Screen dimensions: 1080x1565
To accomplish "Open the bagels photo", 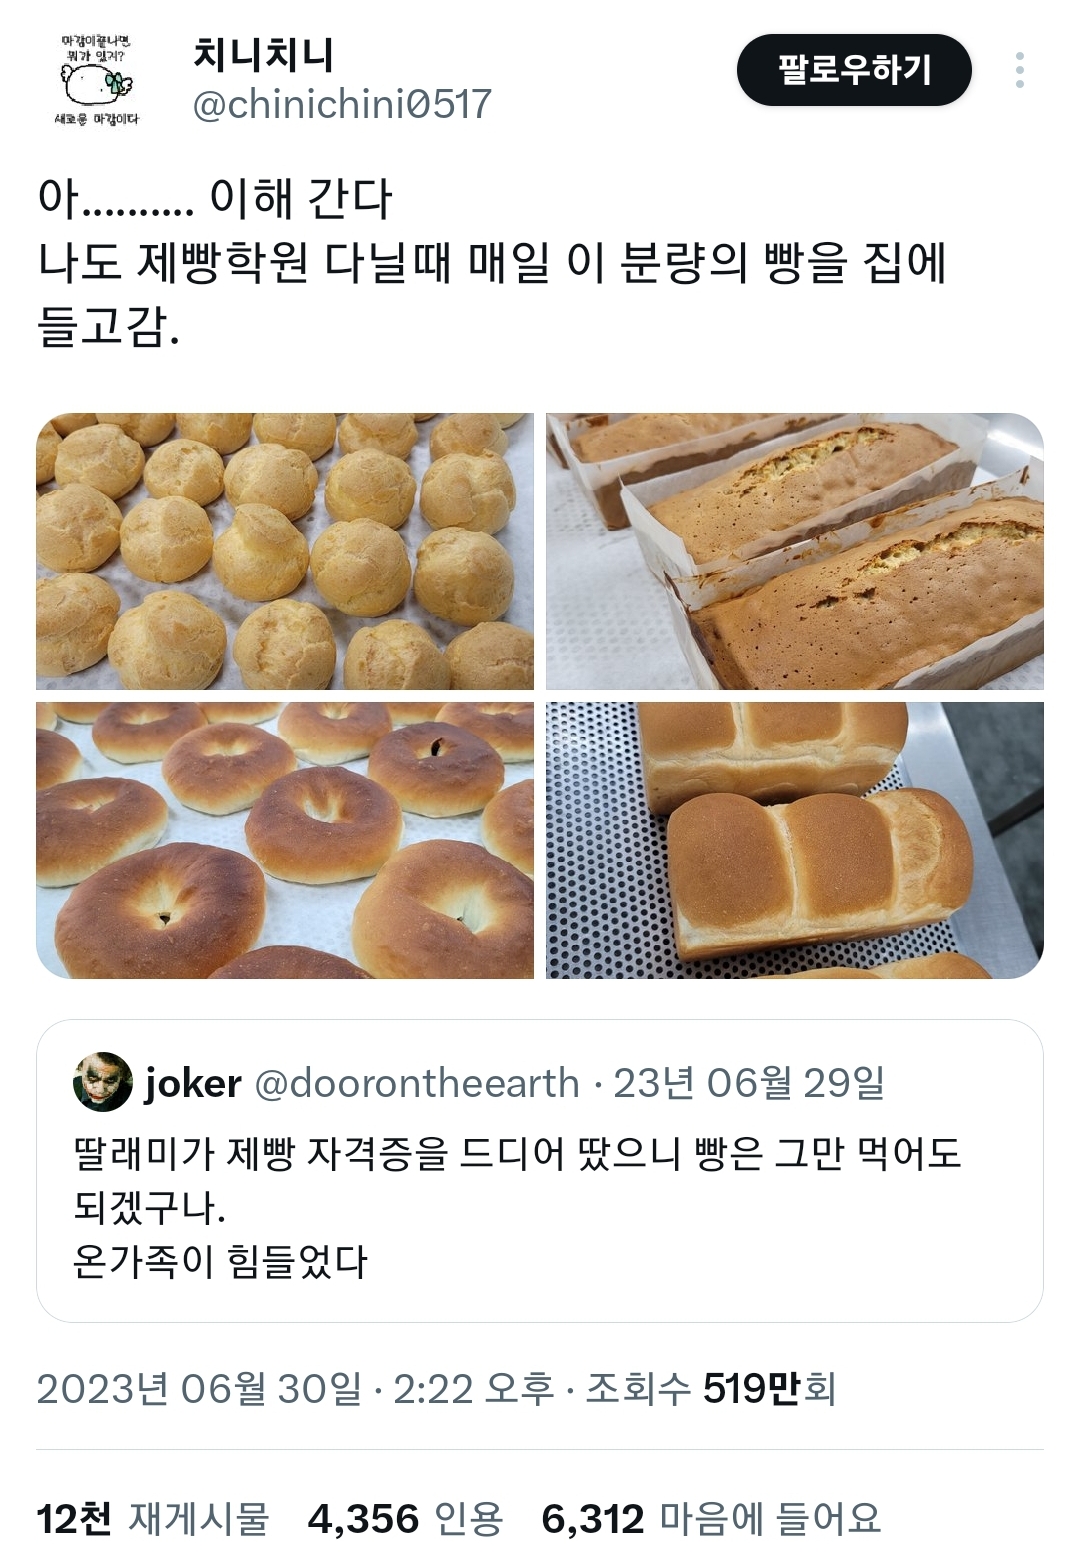I will pos(285,840).
